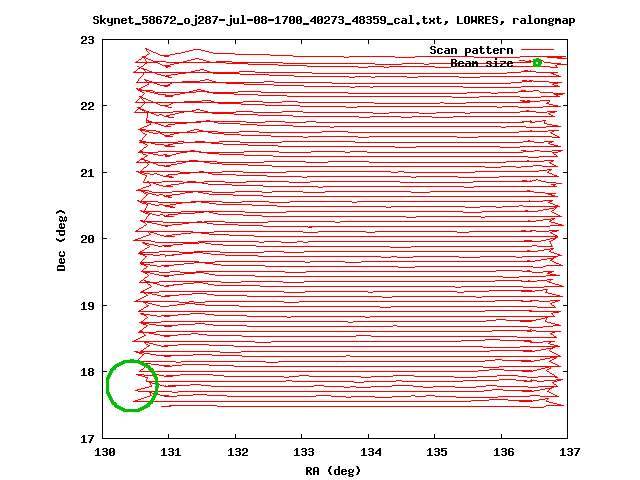The image size is (640, 480).
Task: Click the x-axis tick label 132
Action: (x=238, y=452)
